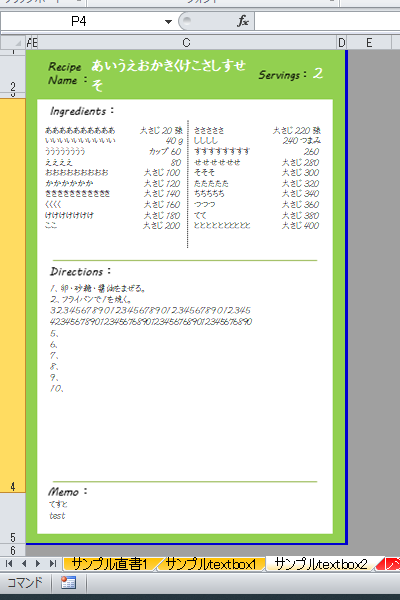Image resolution: width=400 pixels, height=600 pixels.
Task: Select column E header
Action: [x=369, y=42]
